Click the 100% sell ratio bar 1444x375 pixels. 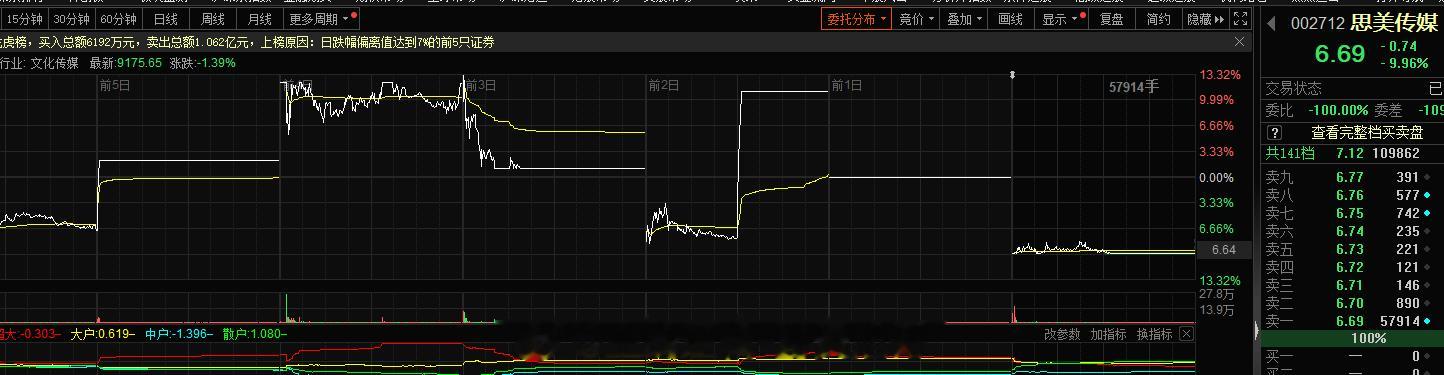[1351, 338]
